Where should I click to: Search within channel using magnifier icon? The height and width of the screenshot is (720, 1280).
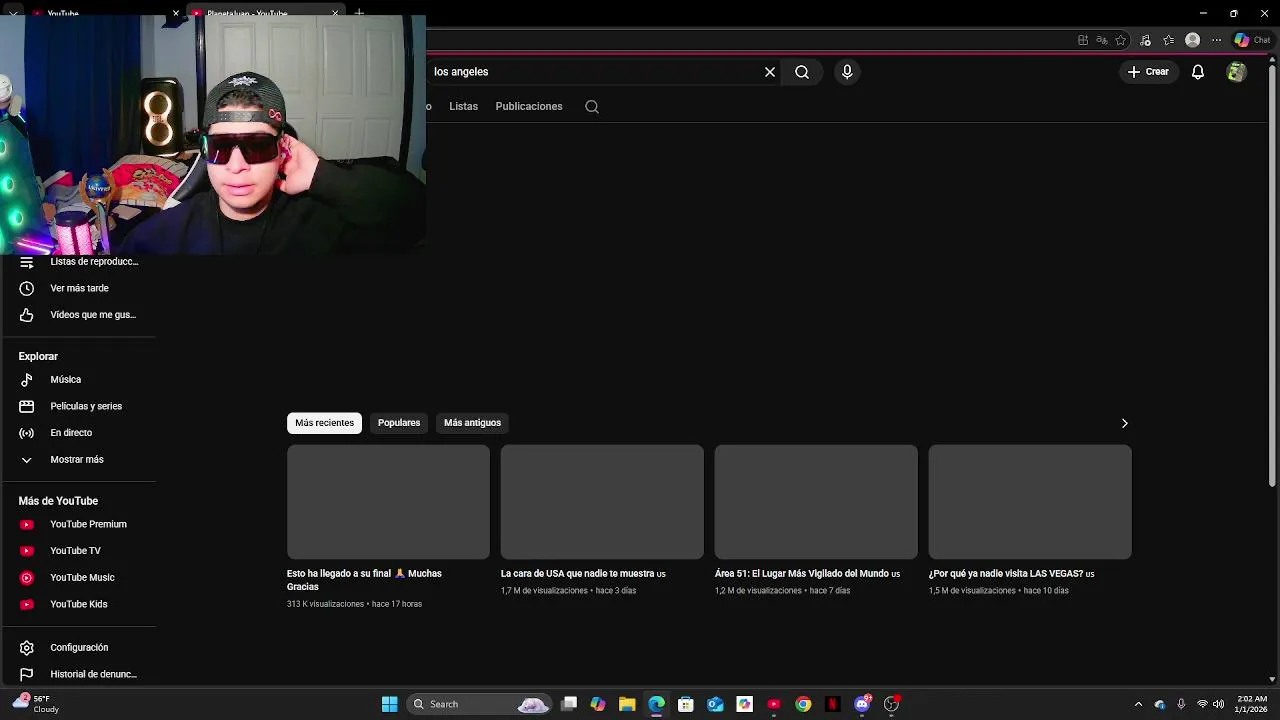pos(592,107)
